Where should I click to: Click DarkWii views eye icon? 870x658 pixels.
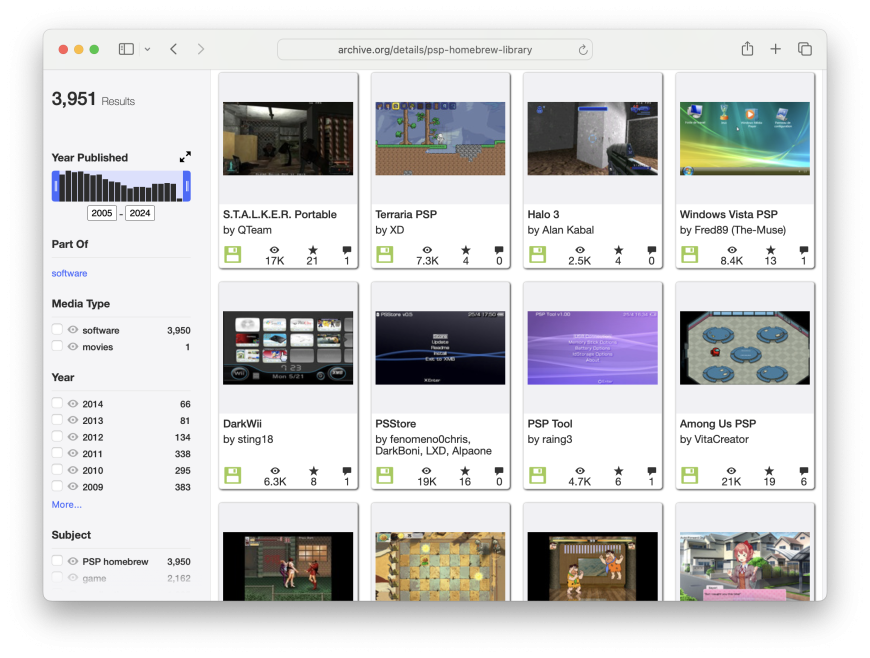[x=275, y=471]
